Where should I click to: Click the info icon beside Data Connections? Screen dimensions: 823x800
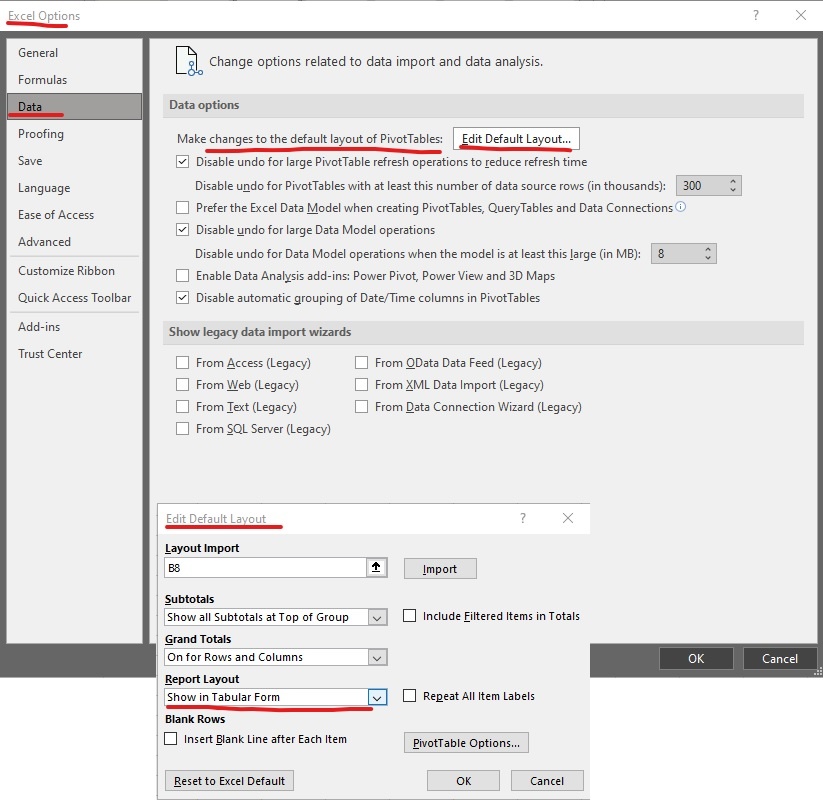pyautogui.click(x=680, y=207)
